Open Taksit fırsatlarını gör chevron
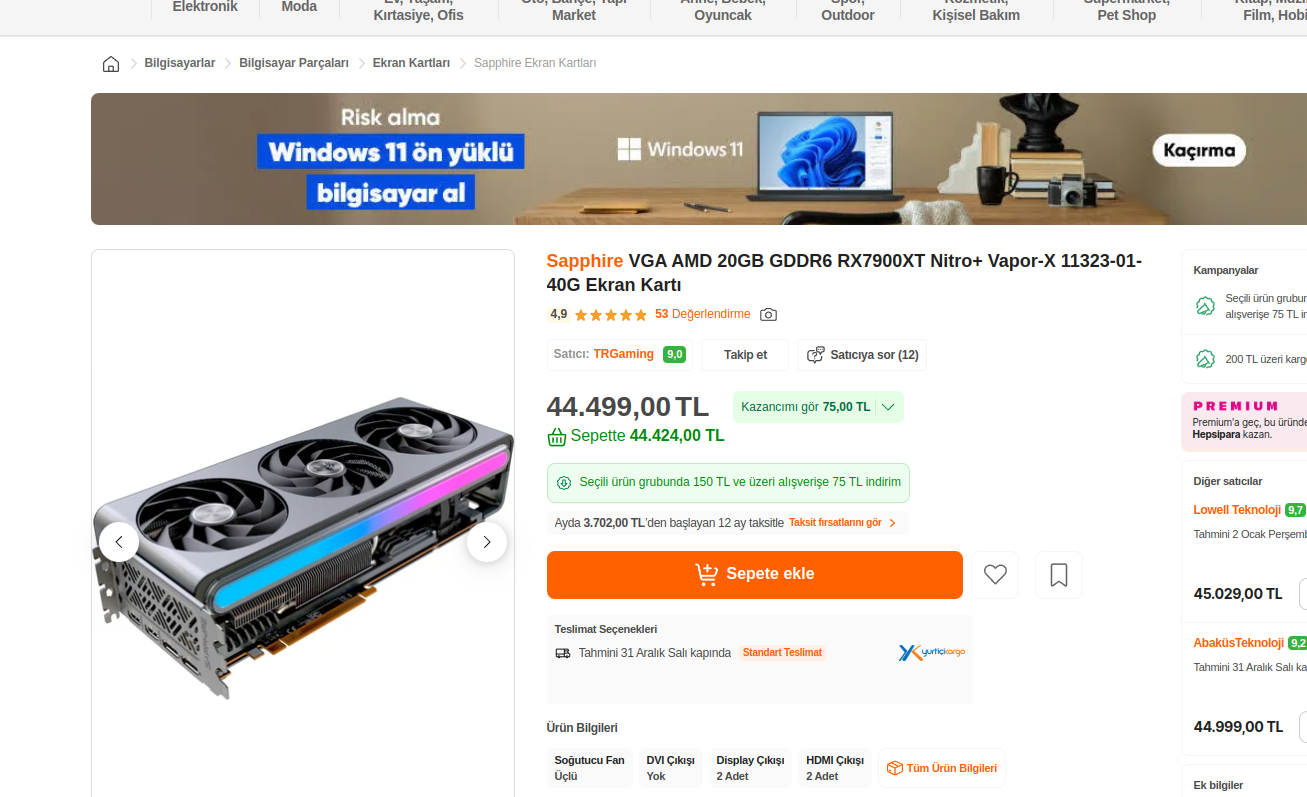 point(892,523)
